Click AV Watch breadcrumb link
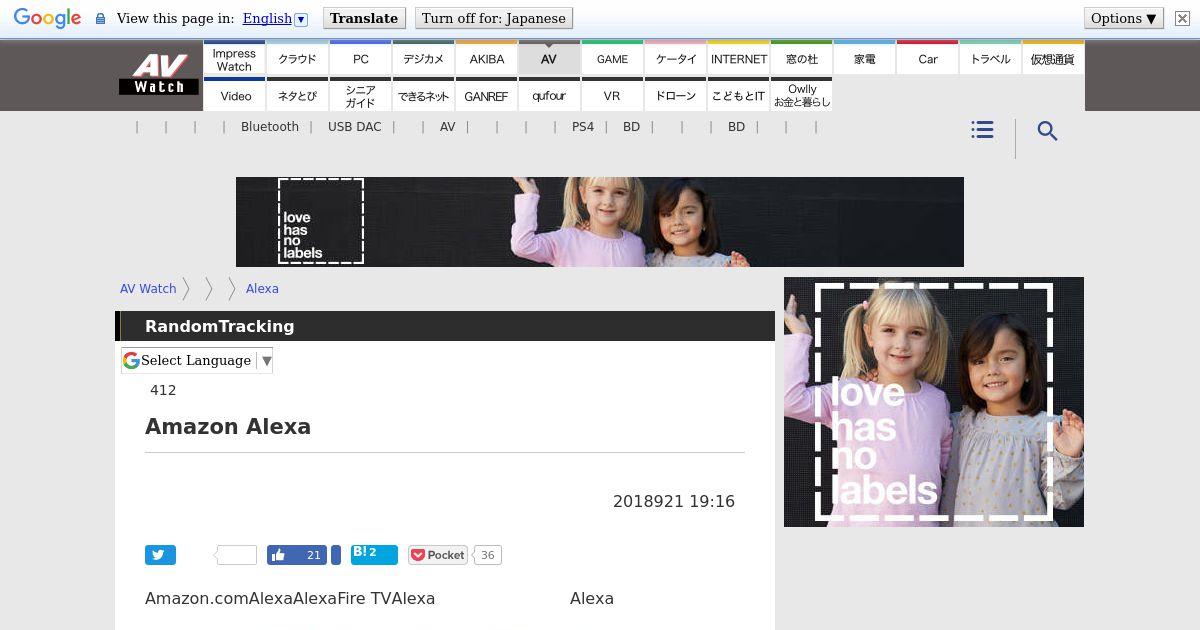This screenshot has width=1200, height=630. [x=148, y=288]
